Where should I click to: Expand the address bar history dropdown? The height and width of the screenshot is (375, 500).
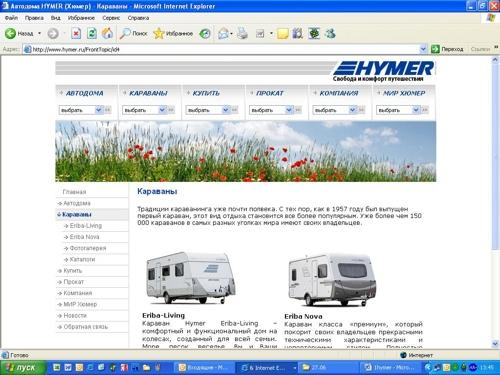(x=423, y=49)
